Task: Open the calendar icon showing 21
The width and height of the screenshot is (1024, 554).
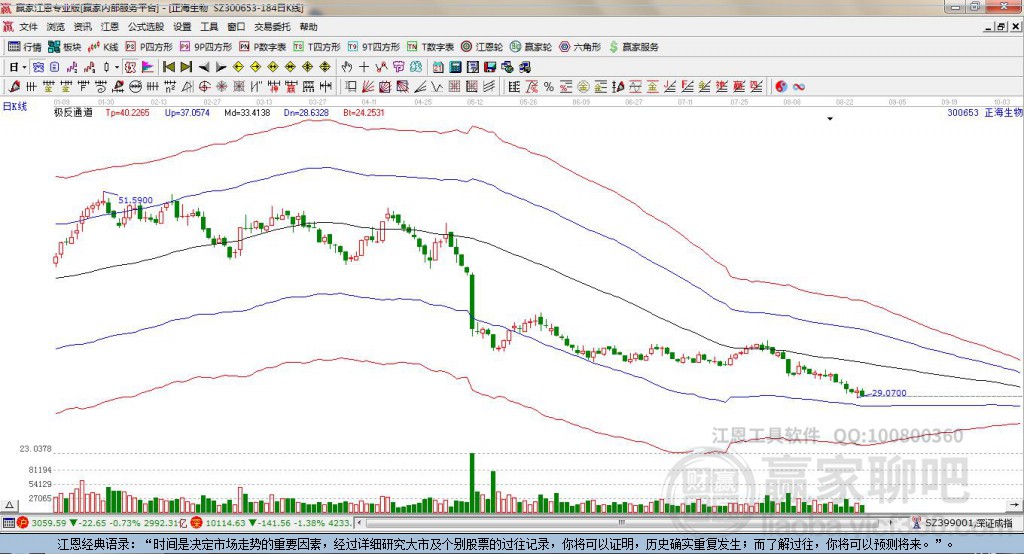Action: click(438, 67)
